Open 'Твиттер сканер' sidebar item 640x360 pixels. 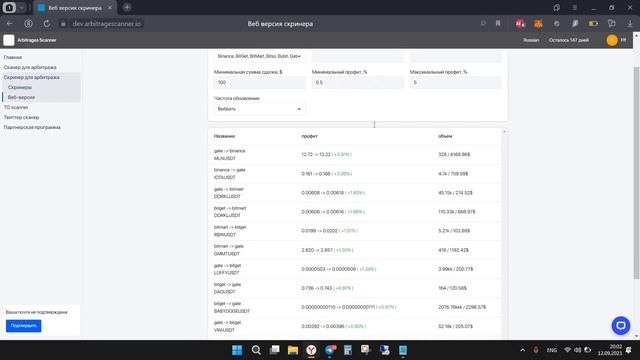pyautogui.click(x=21, y=117)
